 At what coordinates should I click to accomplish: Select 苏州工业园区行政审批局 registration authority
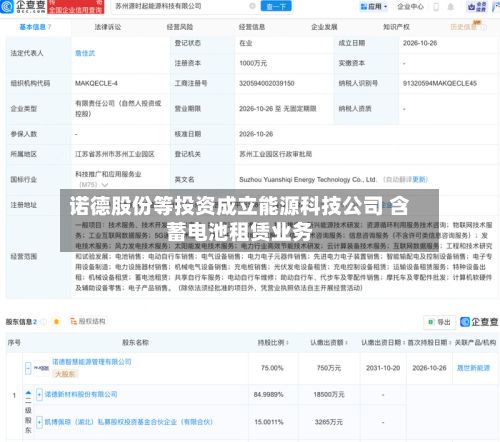[276, 154]
